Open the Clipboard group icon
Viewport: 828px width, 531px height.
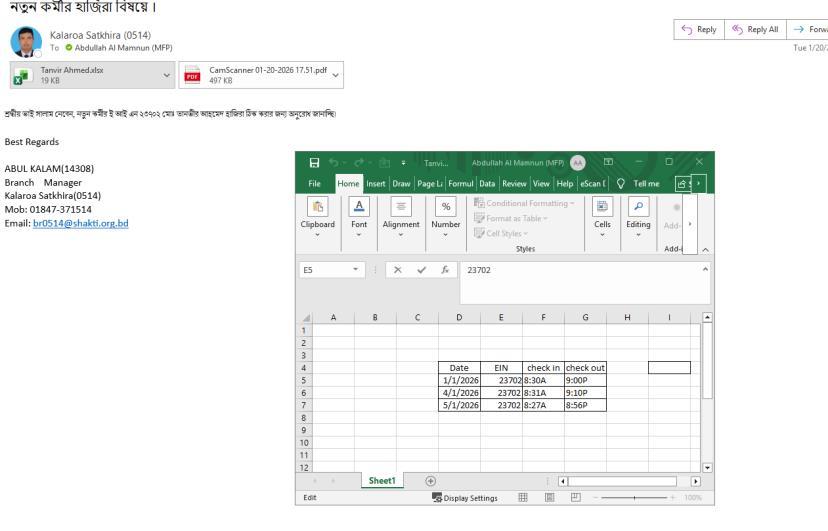pos(319,225)
